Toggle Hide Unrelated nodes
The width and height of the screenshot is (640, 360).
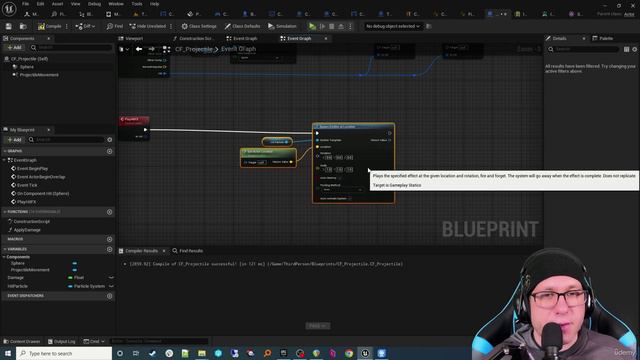[148, 26]
